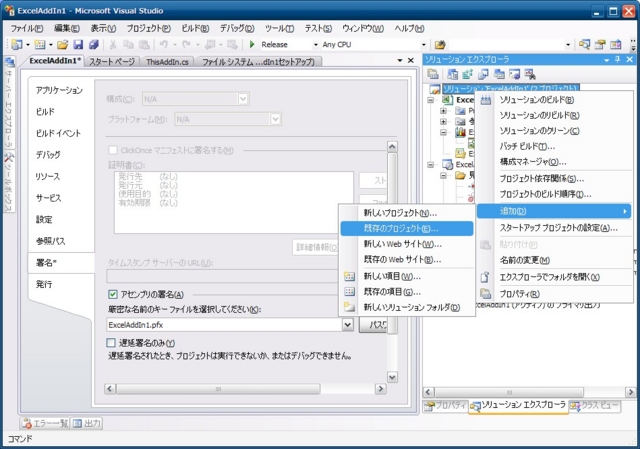
Task: Open the ExcelAddIn1.pfx key file dropdown
Action: pyautogui.click(x=347, y=325)
